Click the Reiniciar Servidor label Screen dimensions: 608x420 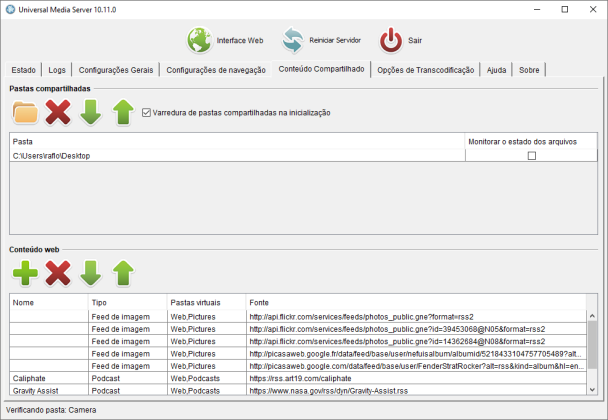coord(335,40)
